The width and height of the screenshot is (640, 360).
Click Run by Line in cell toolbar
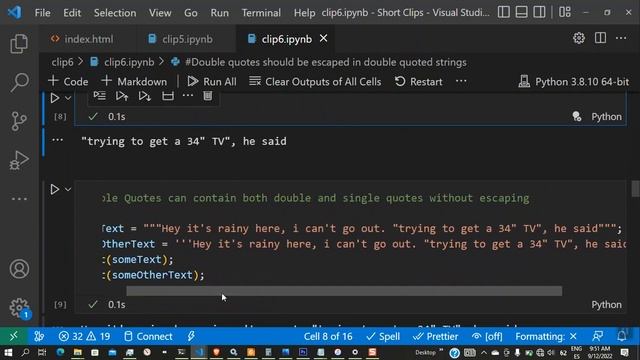tap(99, 96)
